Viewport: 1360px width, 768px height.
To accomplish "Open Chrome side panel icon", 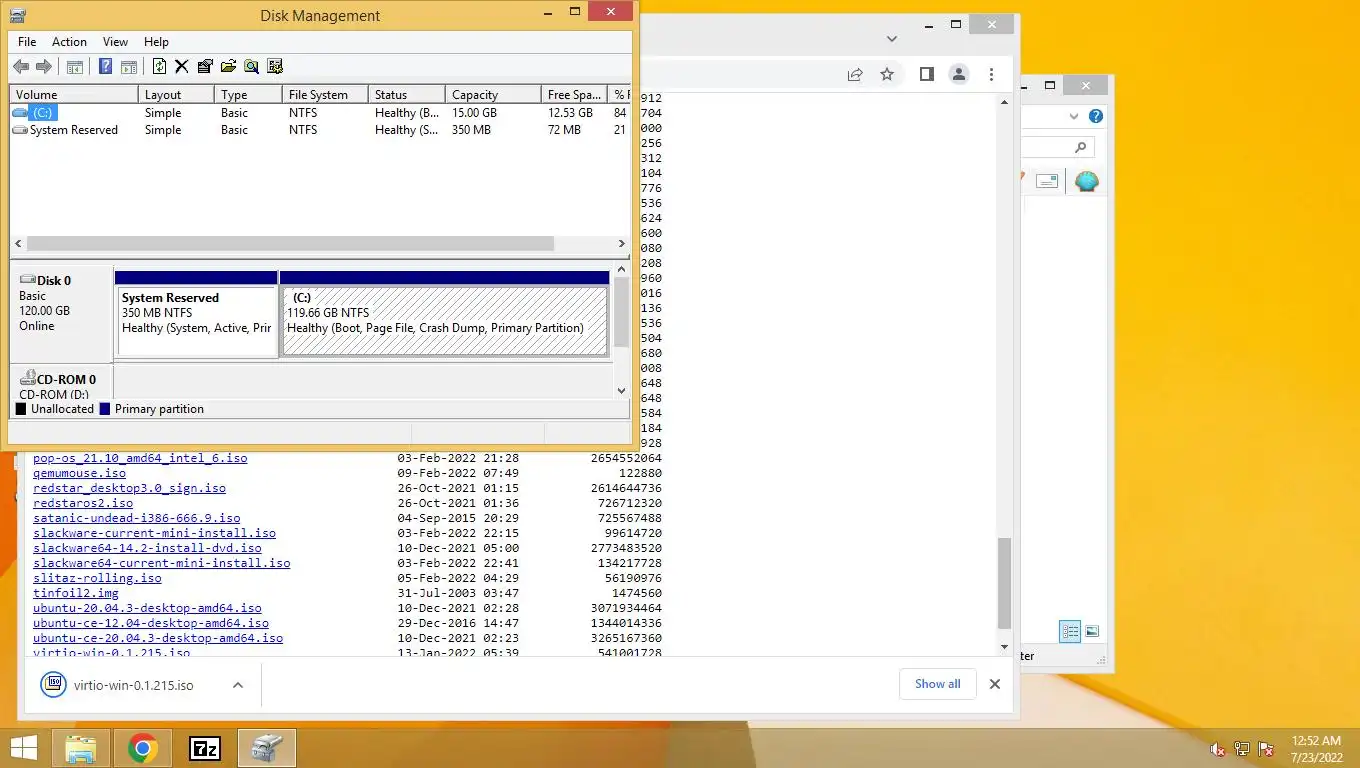I will [x=926, y=74].
